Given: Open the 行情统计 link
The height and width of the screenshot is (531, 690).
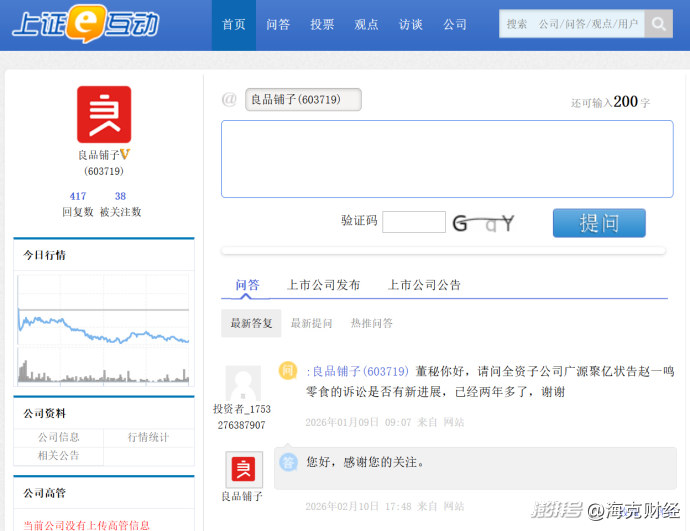Looking at the screenshot, I should [x=148, y=437].
